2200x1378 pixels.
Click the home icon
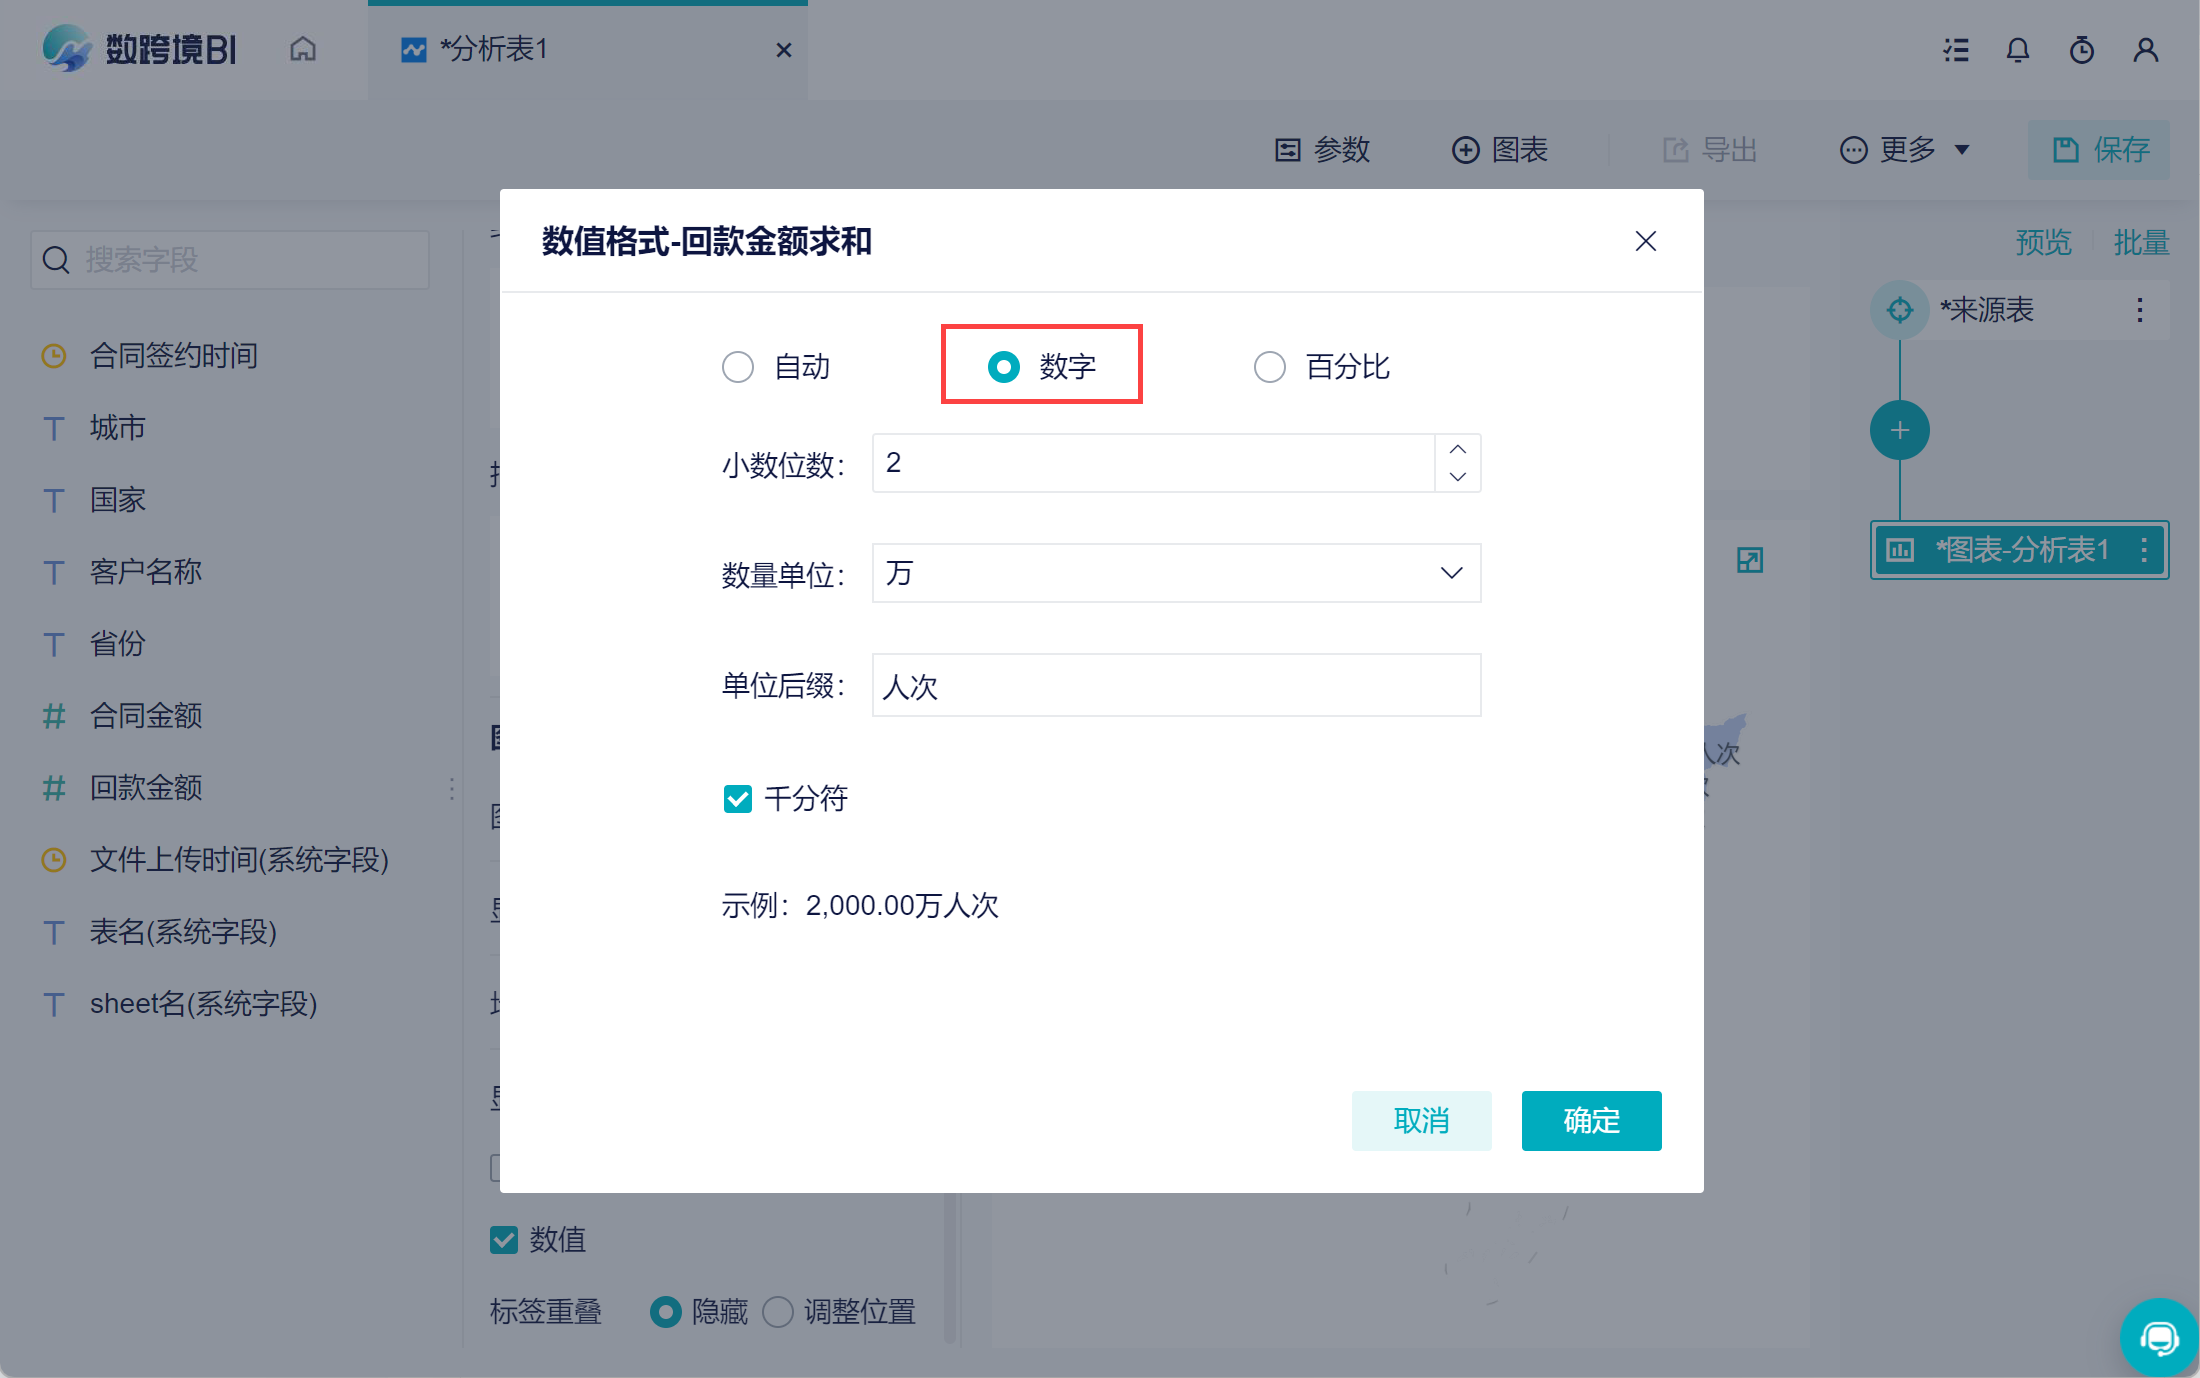click(303, 49)
